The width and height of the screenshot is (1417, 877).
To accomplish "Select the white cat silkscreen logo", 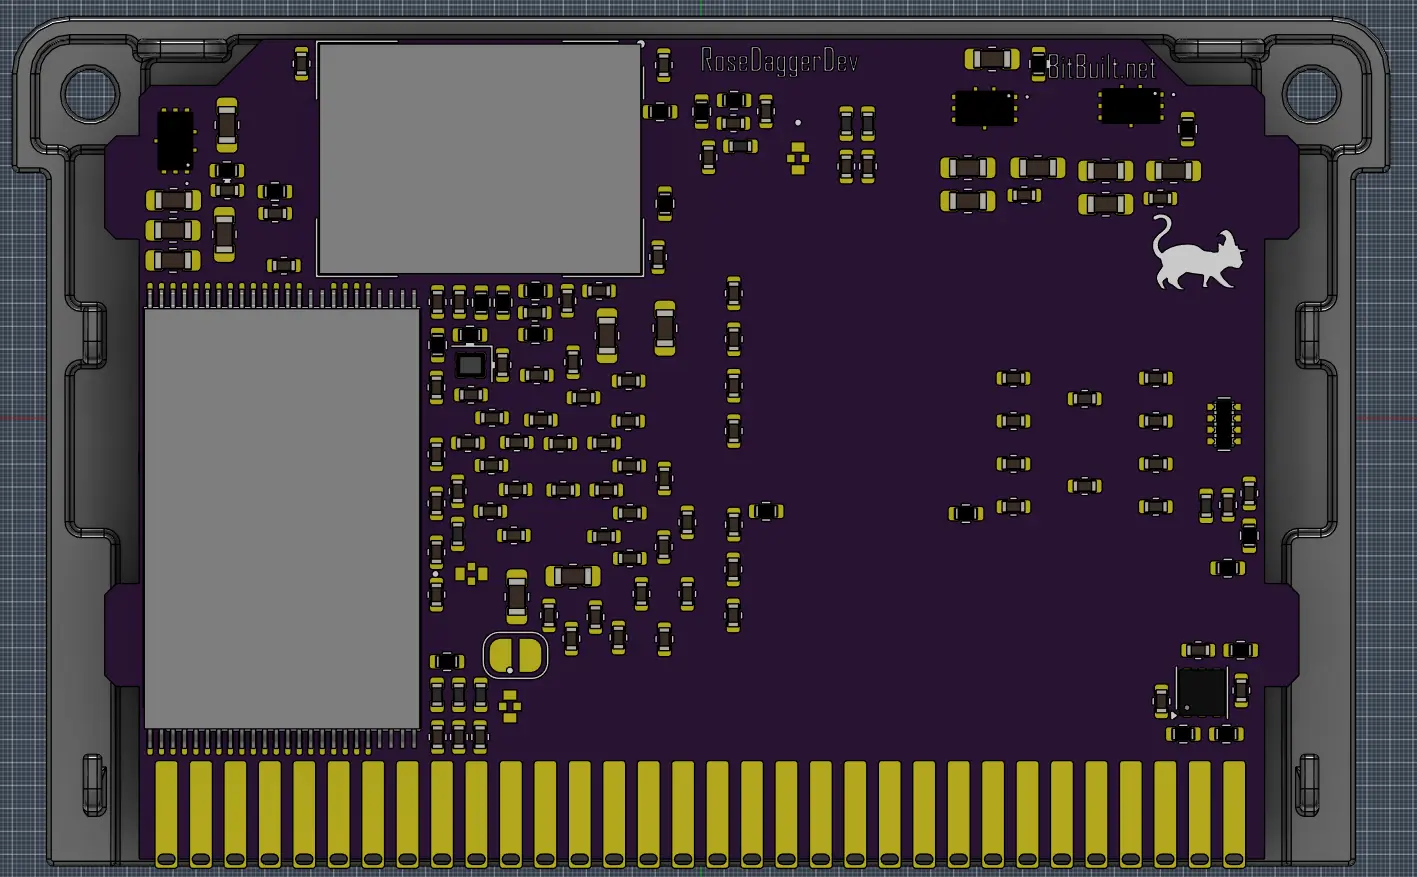I will click(1197, 252).
